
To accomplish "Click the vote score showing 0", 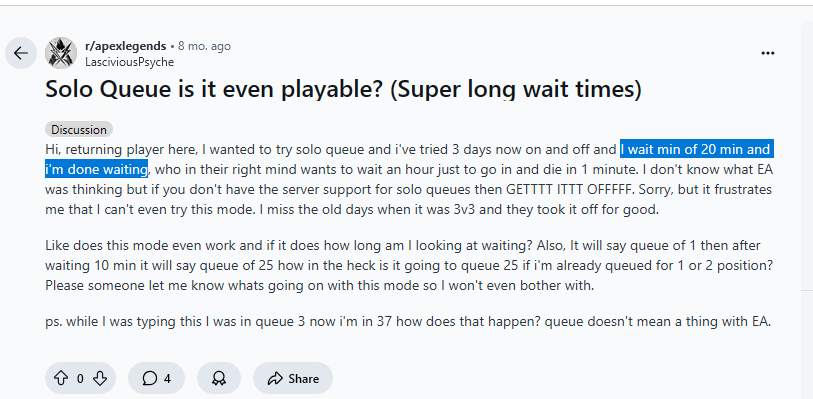I will (x=80, y=379).
